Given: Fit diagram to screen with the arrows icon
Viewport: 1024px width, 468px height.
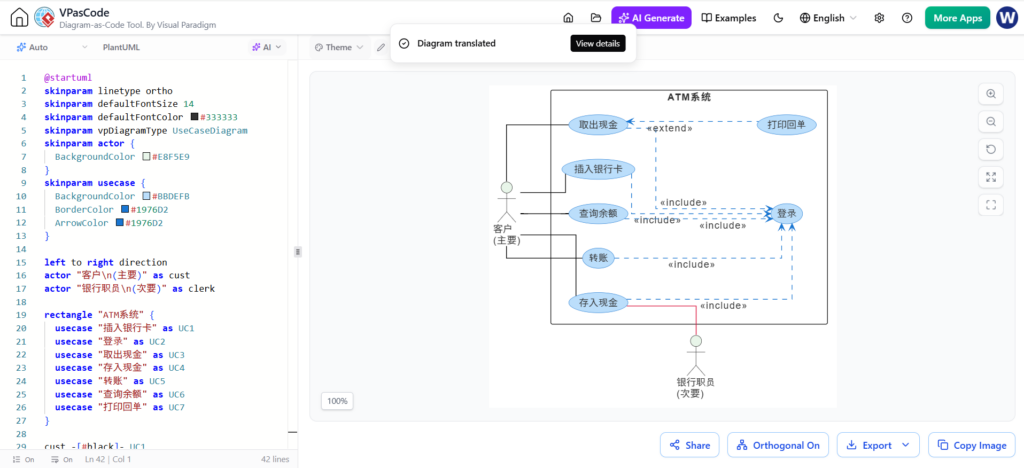Looking at the screenshot, I should click(x=991, y=177).
